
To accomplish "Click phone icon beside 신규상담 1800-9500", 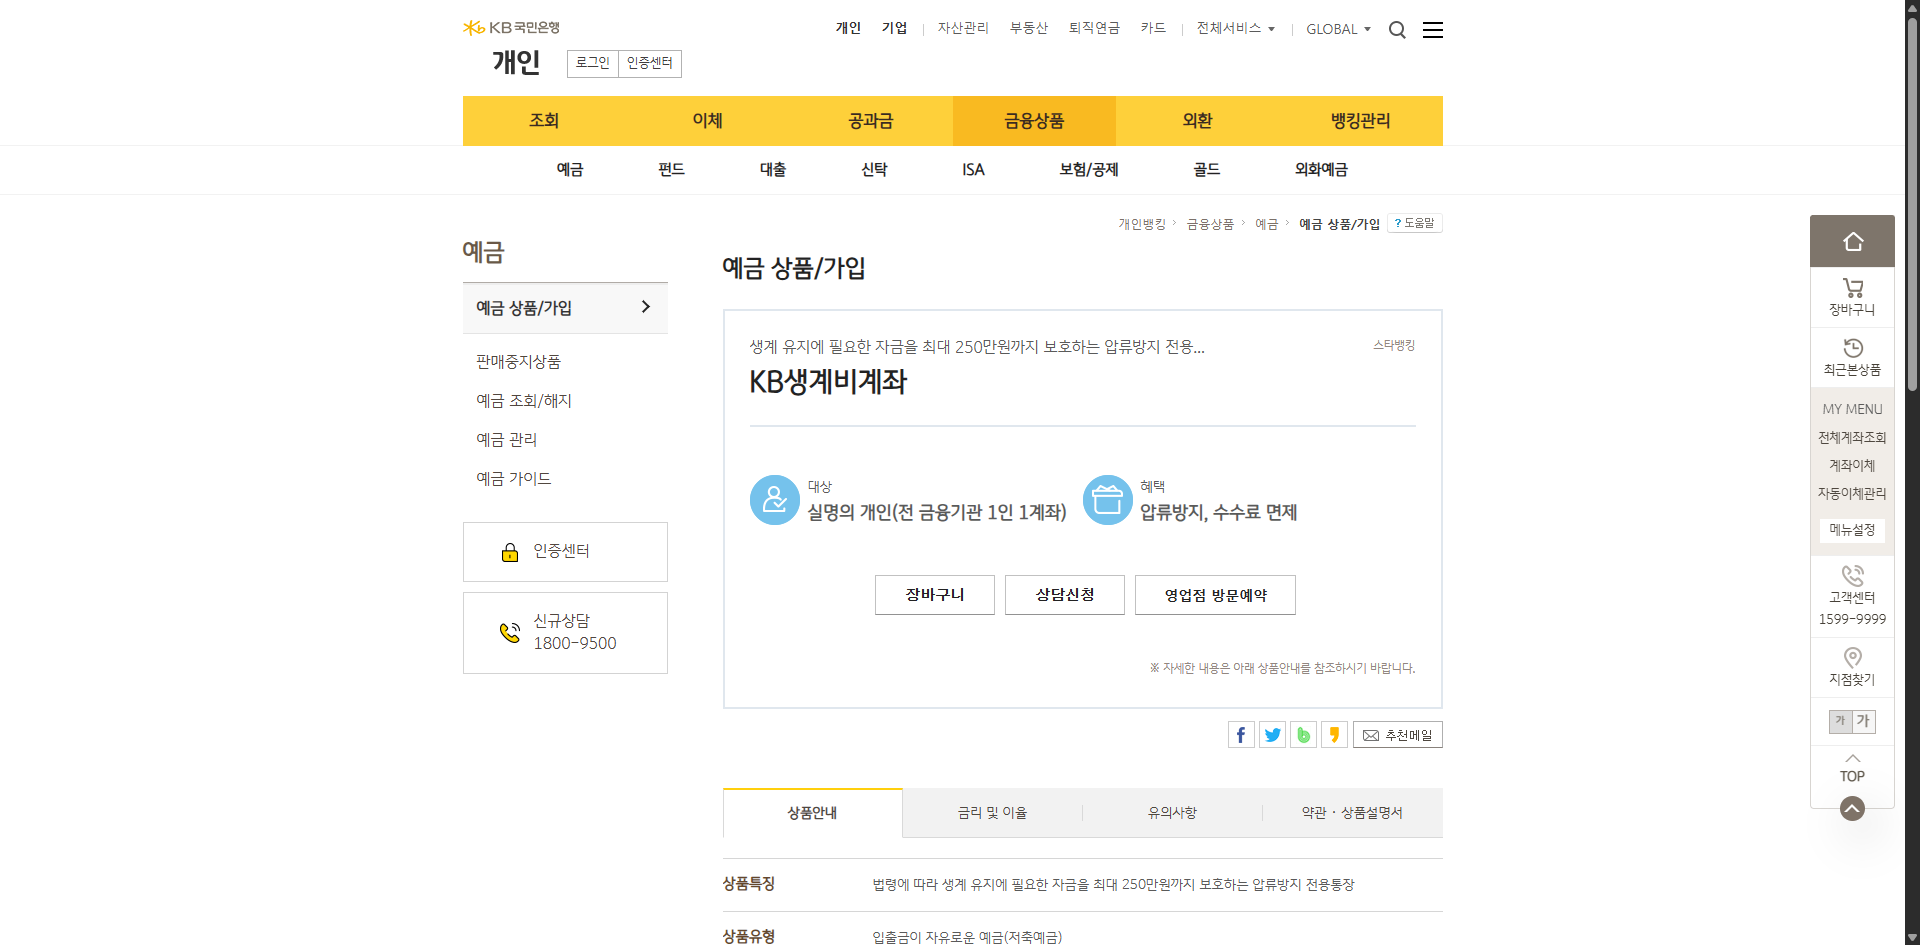I will [510, 632].
